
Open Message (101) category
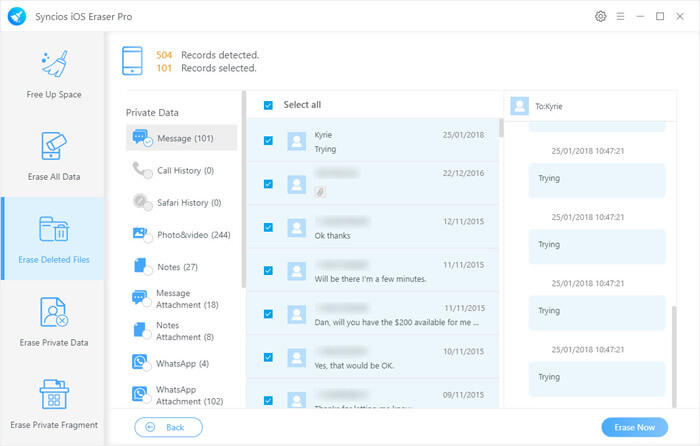[x=182, y=138]
